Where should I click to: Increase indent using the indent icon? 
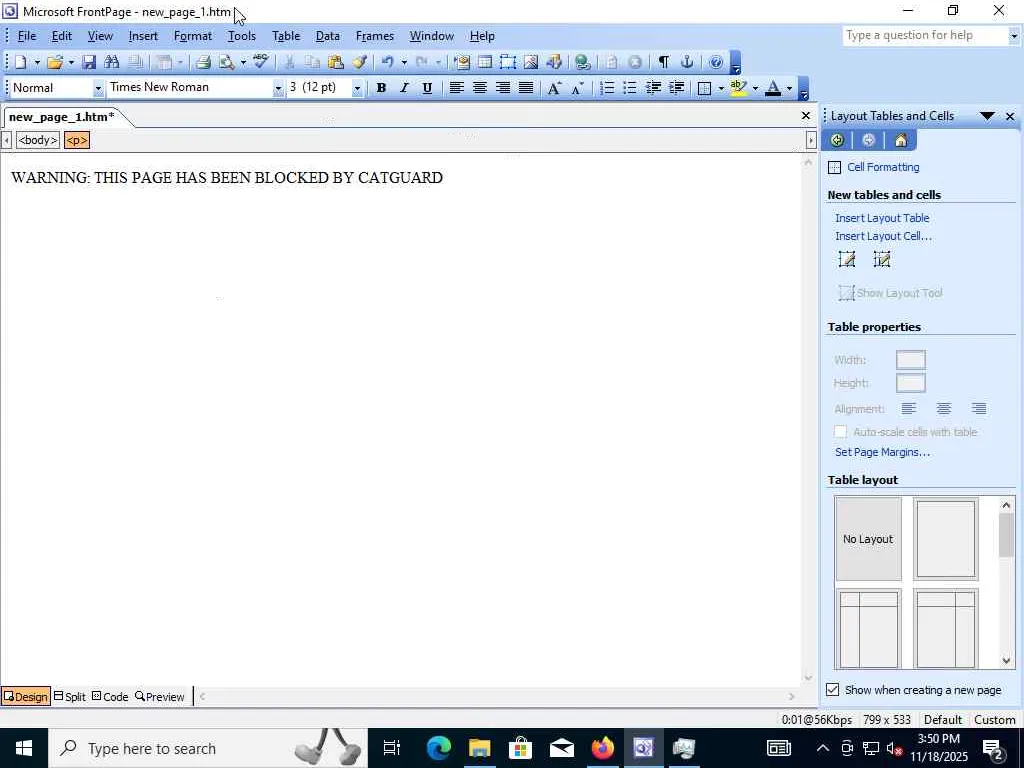[677, 88]
